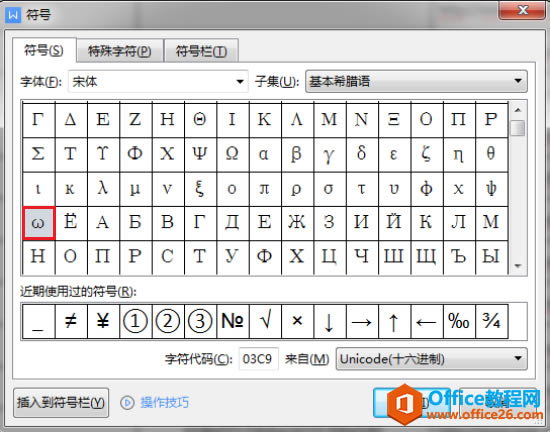Switch to the 特殊字符(P) tab
The height and width of the screenshot is (432, 550).
[120, 52]
